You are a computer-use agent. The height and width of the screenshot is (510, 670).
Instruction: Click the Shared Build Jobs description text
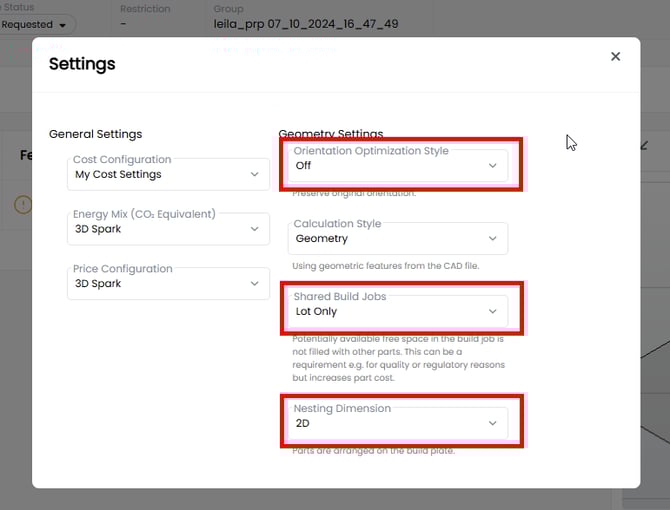pos(398,358)
